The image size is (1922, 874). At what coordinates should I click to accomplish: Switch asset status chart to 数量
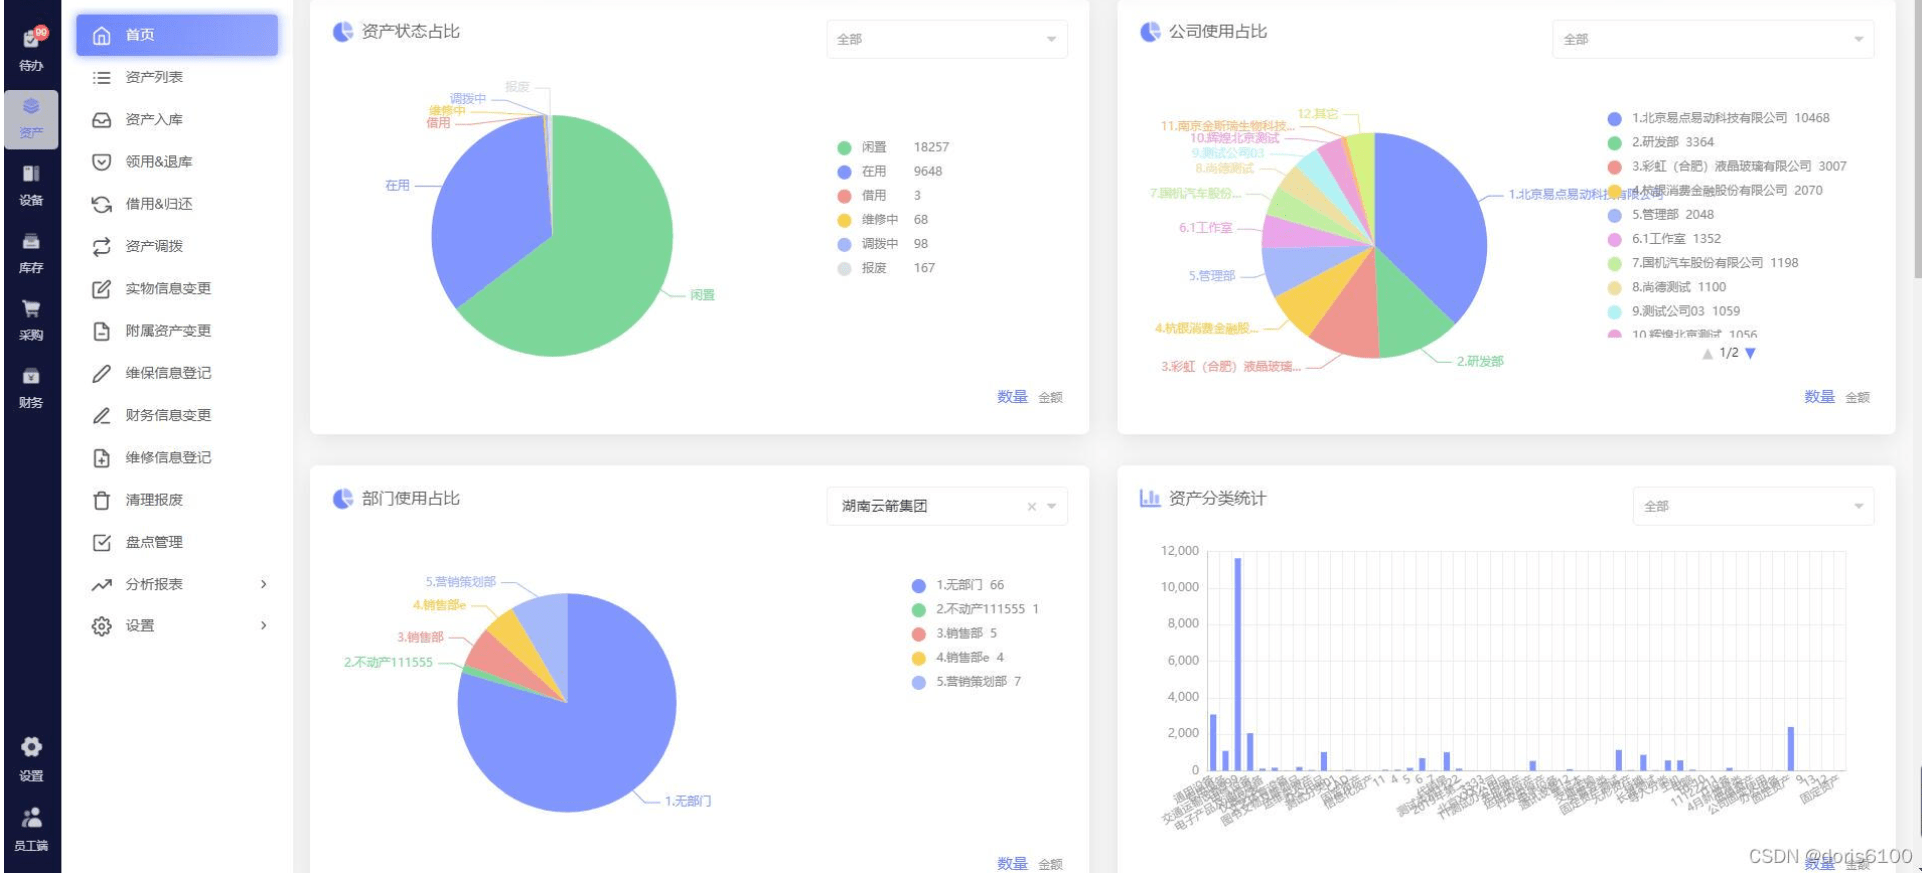[x=1012, y=397]
